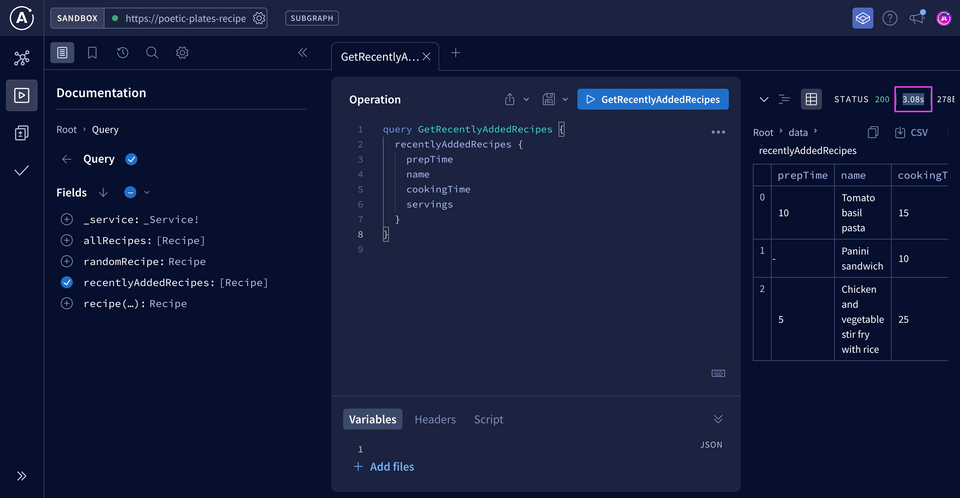Add the _service field
Viewport: 960px width, 498px height.
tap(67, 219)
